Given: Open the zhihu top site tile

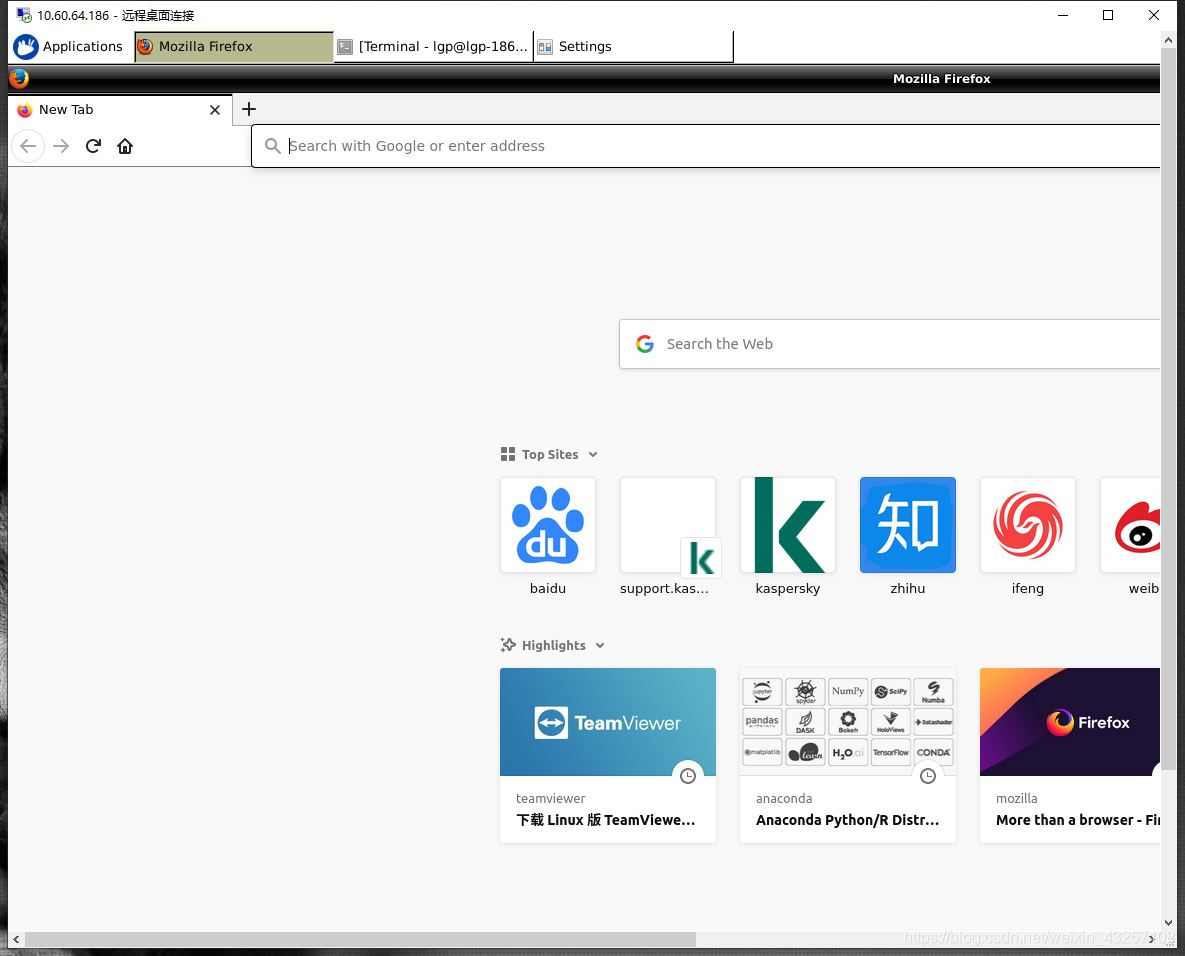Looking at the screenshot, I should coord(907,525).
